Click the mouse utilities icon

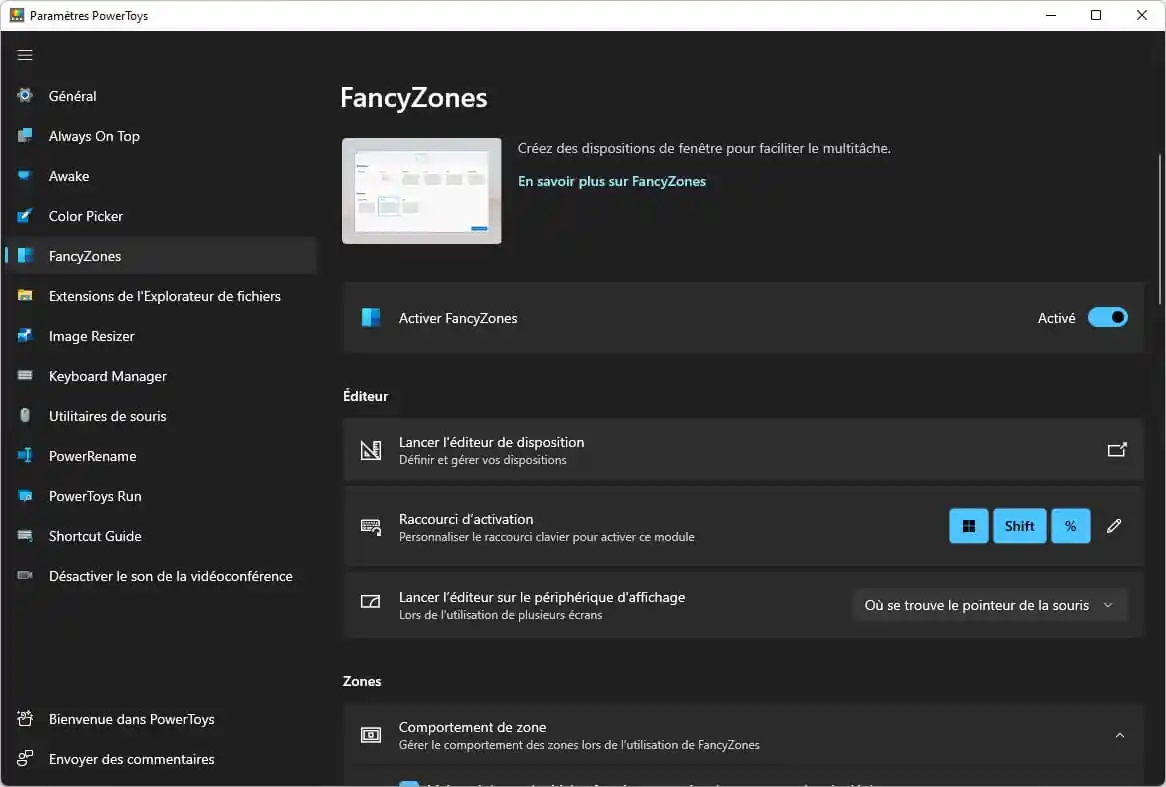click(x=25, y=416)
